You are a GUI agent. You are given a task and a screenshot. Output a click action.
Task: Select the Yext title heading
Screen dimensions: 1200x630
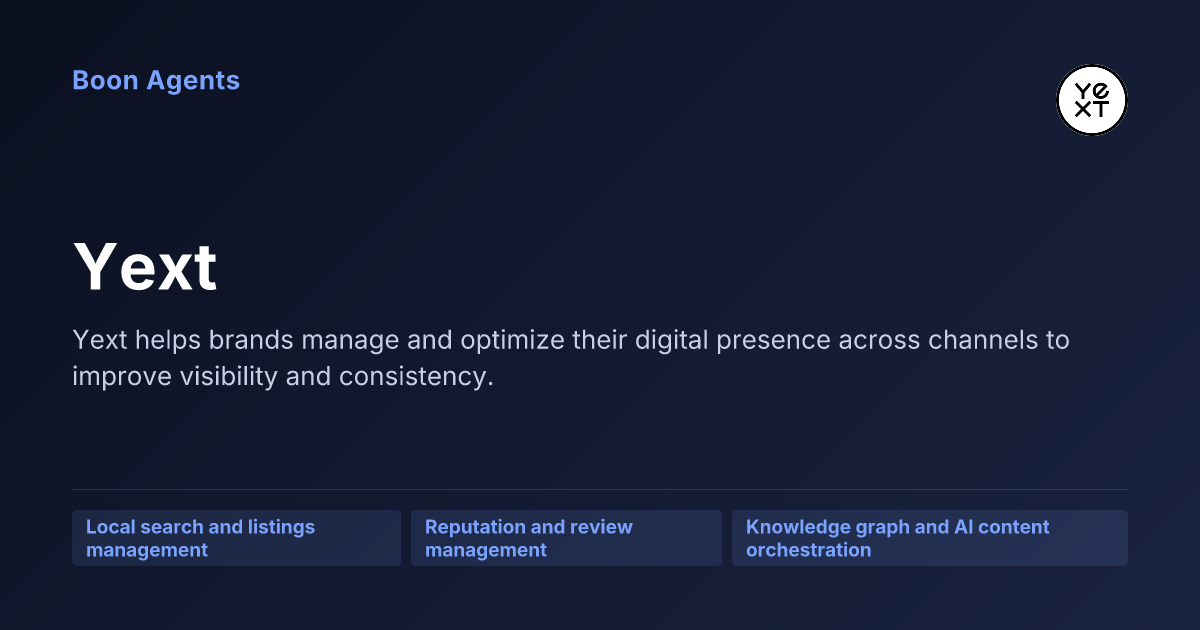pyautogui.click(x=145, y=267)
